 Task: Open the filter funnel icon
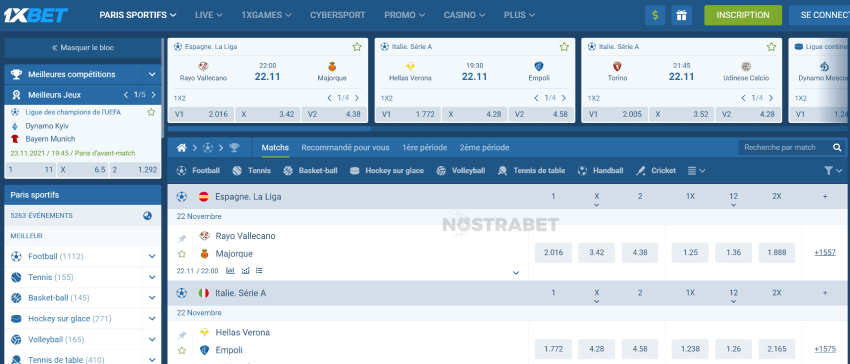point(828,170)
